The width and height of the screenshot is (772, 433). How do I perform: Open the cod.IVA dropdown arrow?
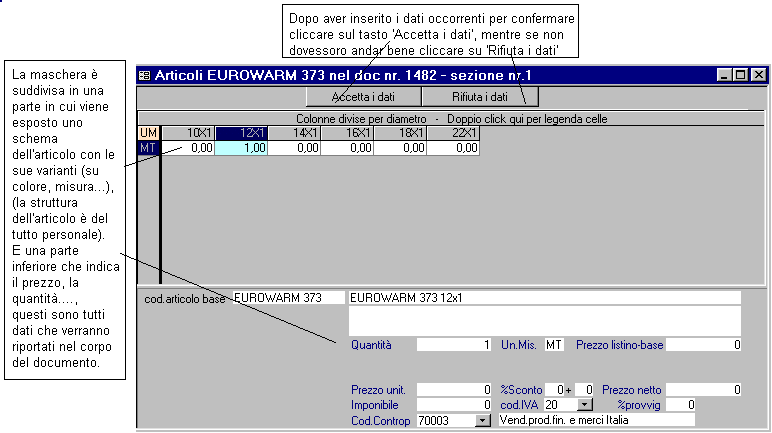click(x=584, y=405)
